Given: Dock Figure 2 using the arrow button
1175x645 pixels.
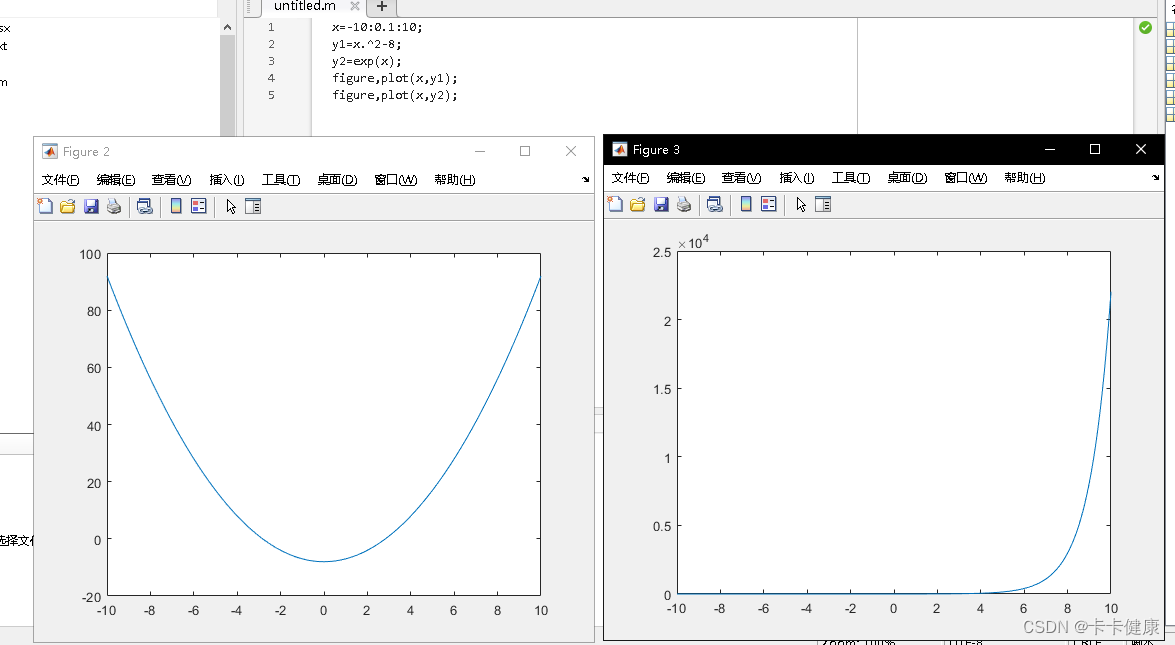Looking at the screenshot, I should 585,180.
